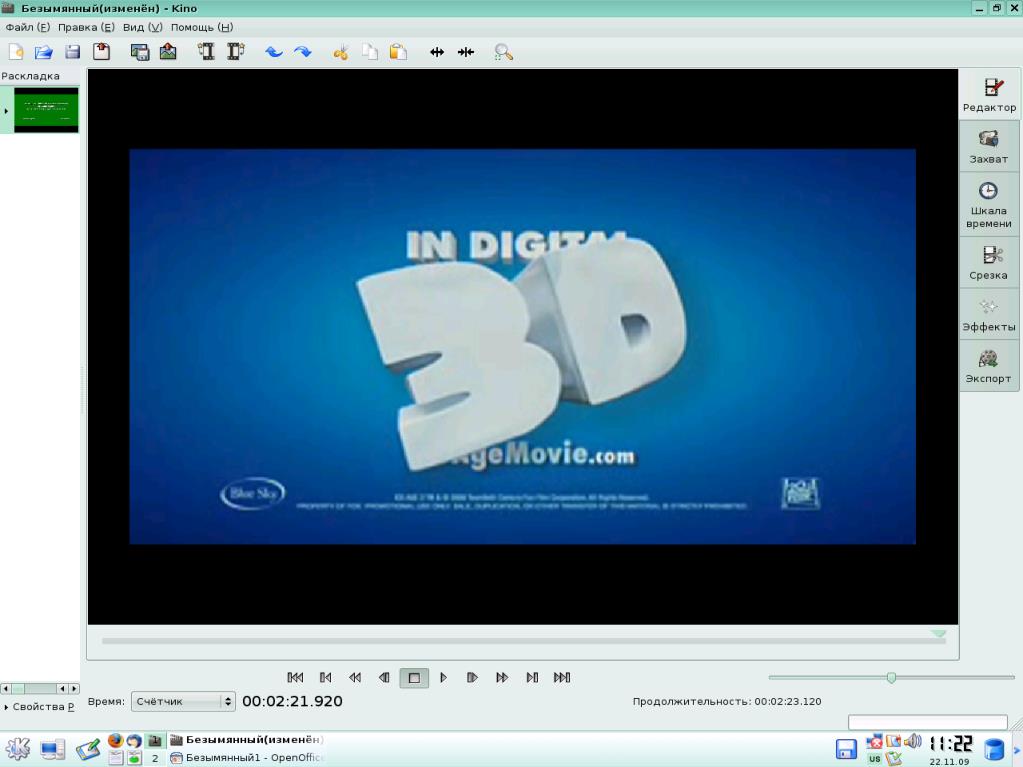Insert a file before the current scene
This screenshot has width=1023, height=767.
(x=206, y=52)
